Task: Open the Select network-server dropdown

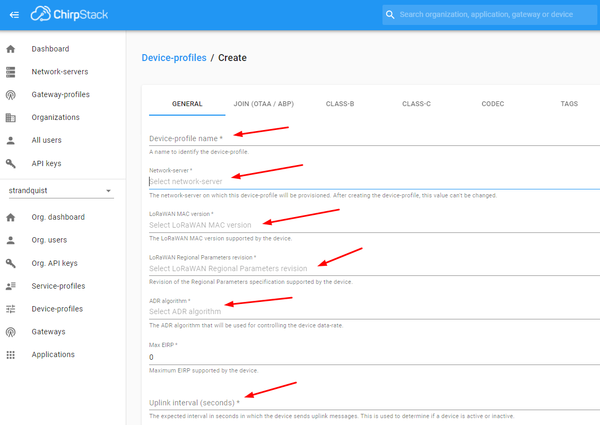Action: tap(370, 182)
